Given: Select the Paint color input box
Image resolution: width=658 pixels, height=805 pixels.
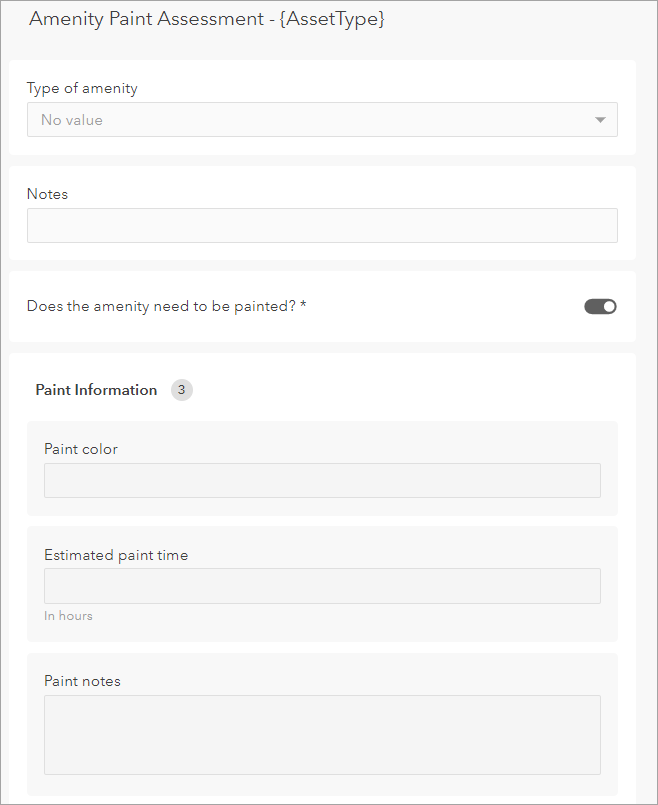Looking at the screenshot, I should coord(322,480).
